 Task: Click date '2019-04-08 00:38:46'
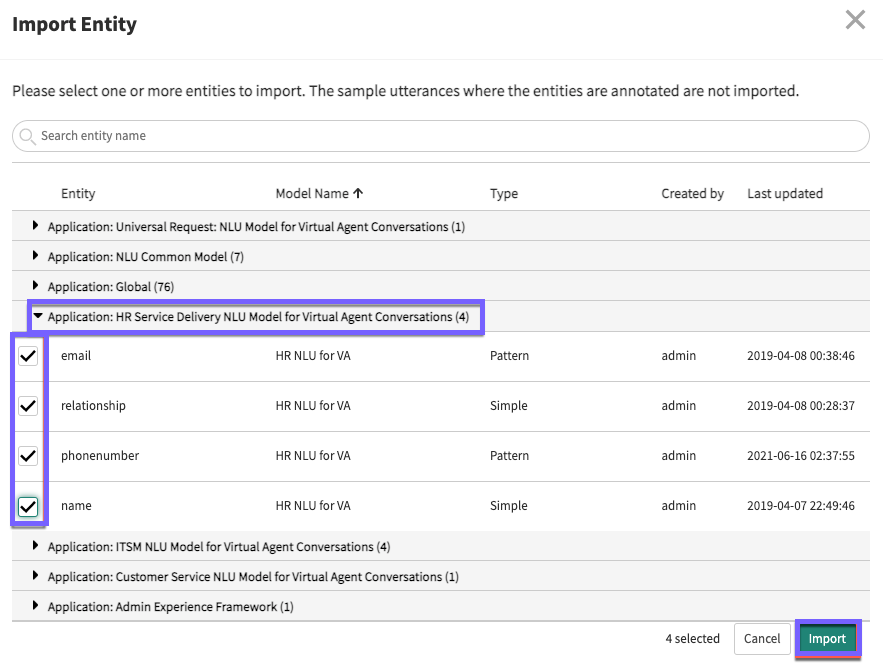tap(801, 355)
